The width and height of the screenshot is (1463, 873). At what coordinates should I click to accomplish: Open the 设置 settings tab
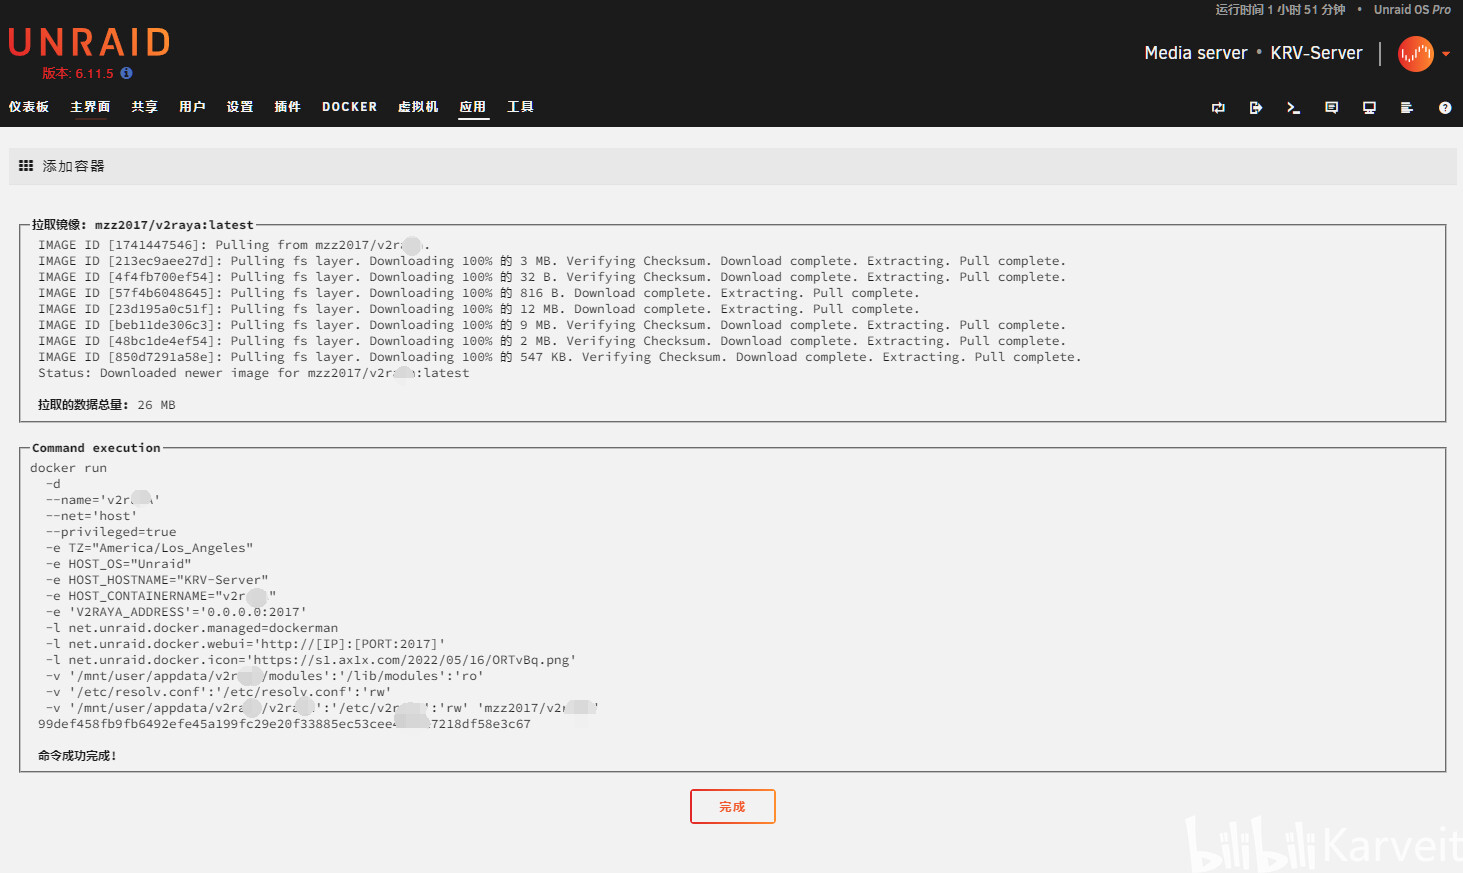(240, 107)
